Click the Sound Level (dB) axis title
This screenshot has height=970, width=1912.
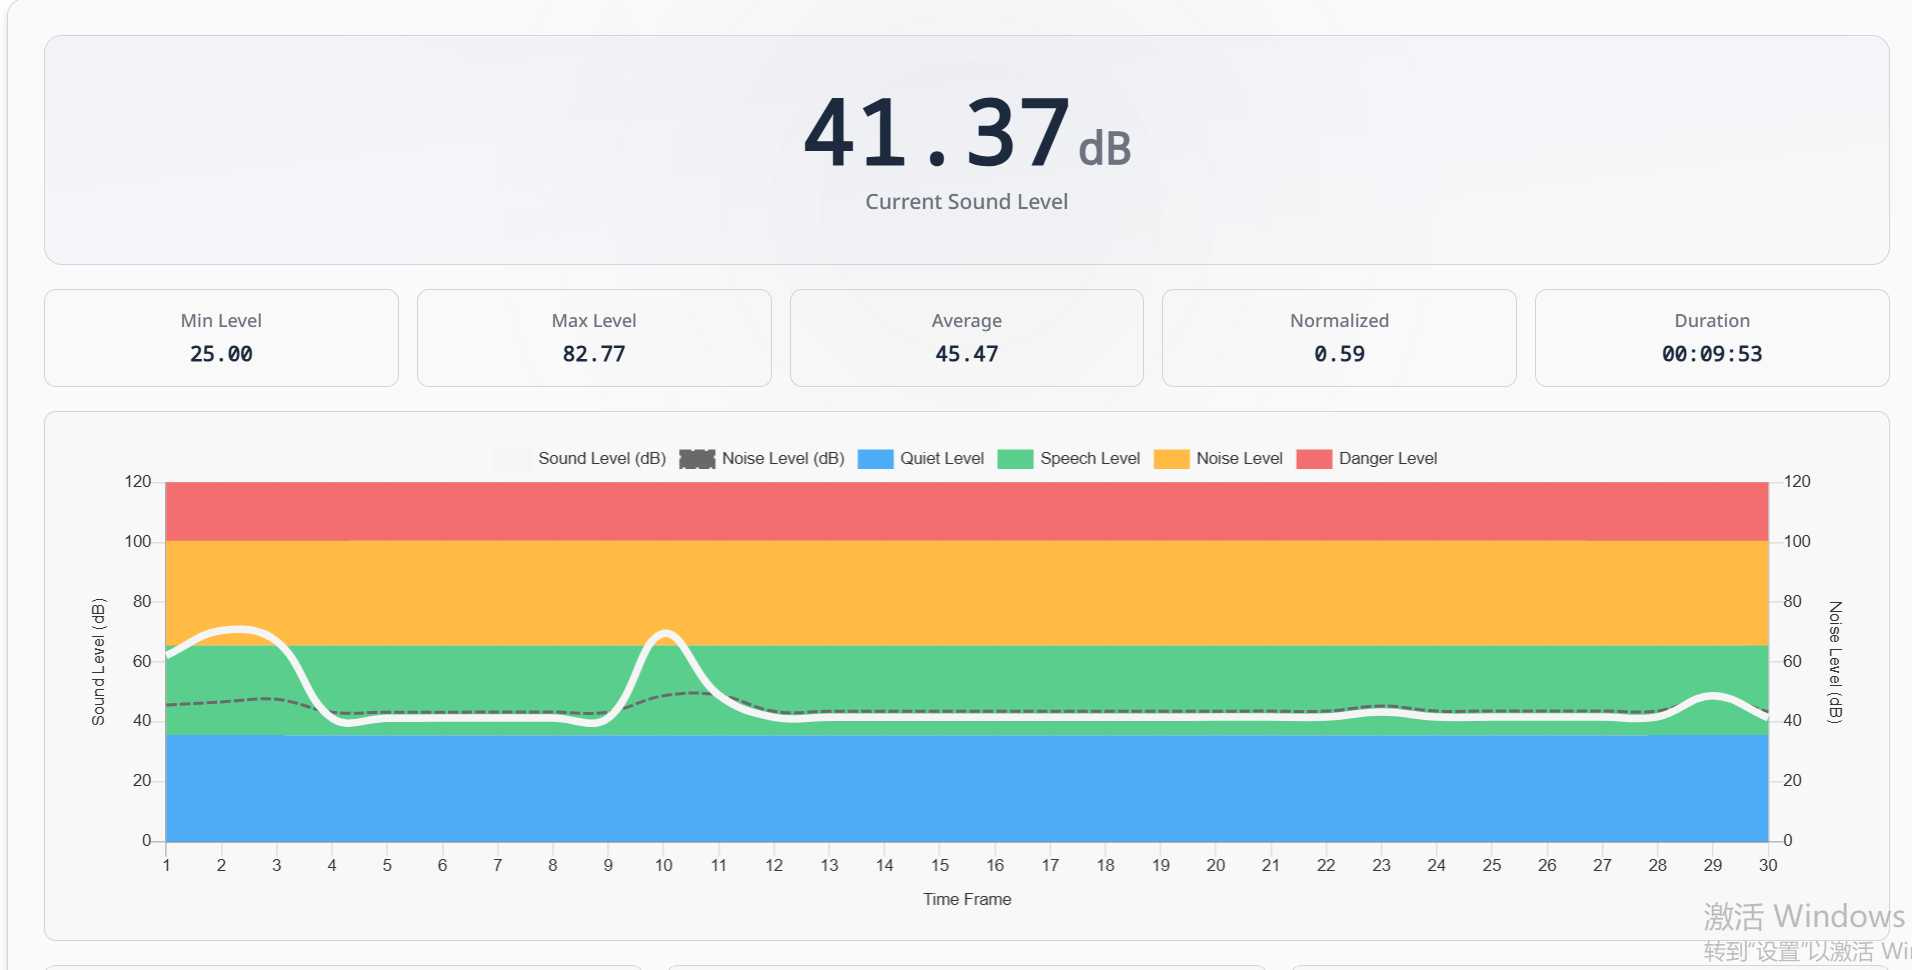click(99, 660)
